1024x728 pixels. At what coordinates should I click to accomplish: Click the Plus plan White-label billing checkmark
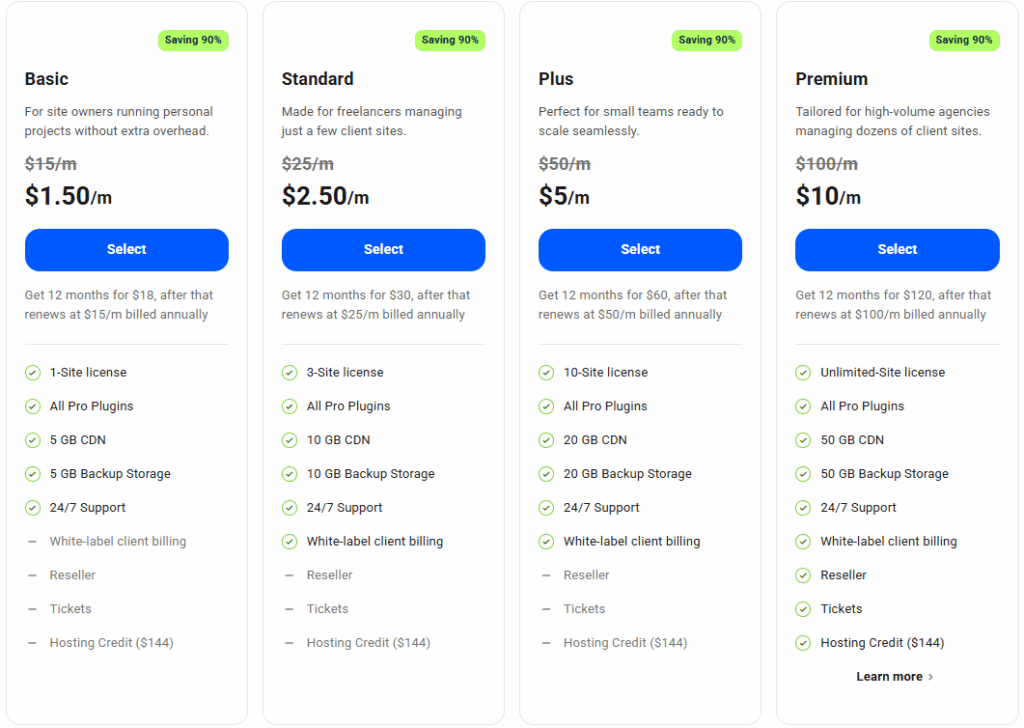point(546,542)
